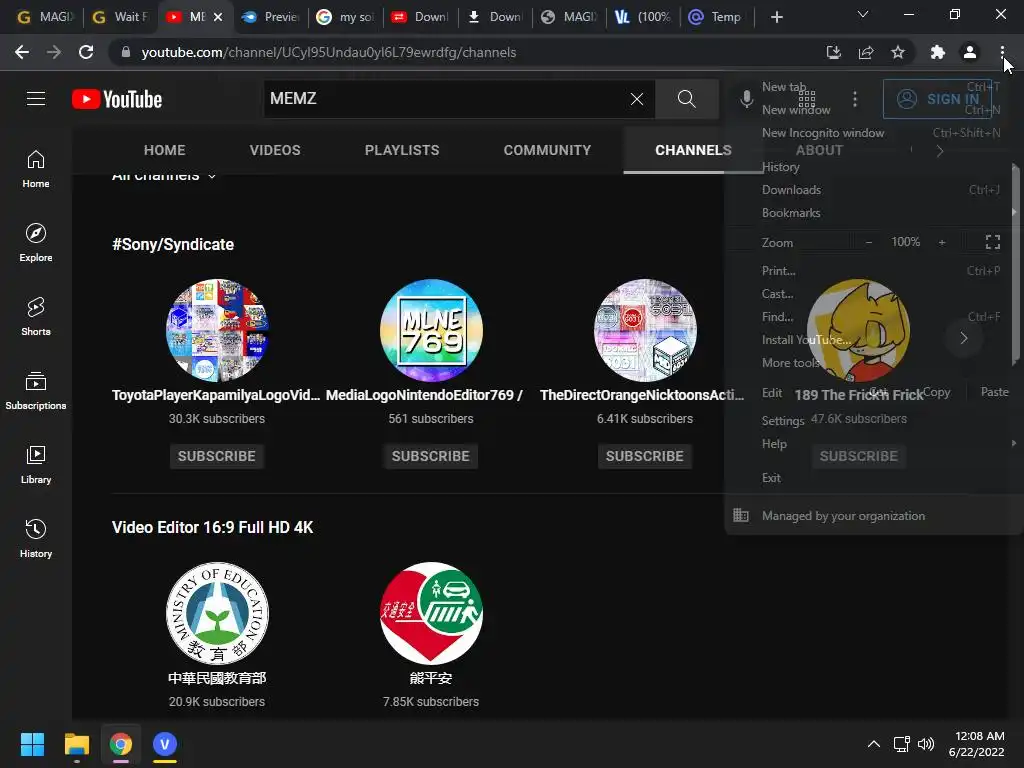
Task: Go forward in the browser
Action: pyautogui.click(x=54, y=52)
